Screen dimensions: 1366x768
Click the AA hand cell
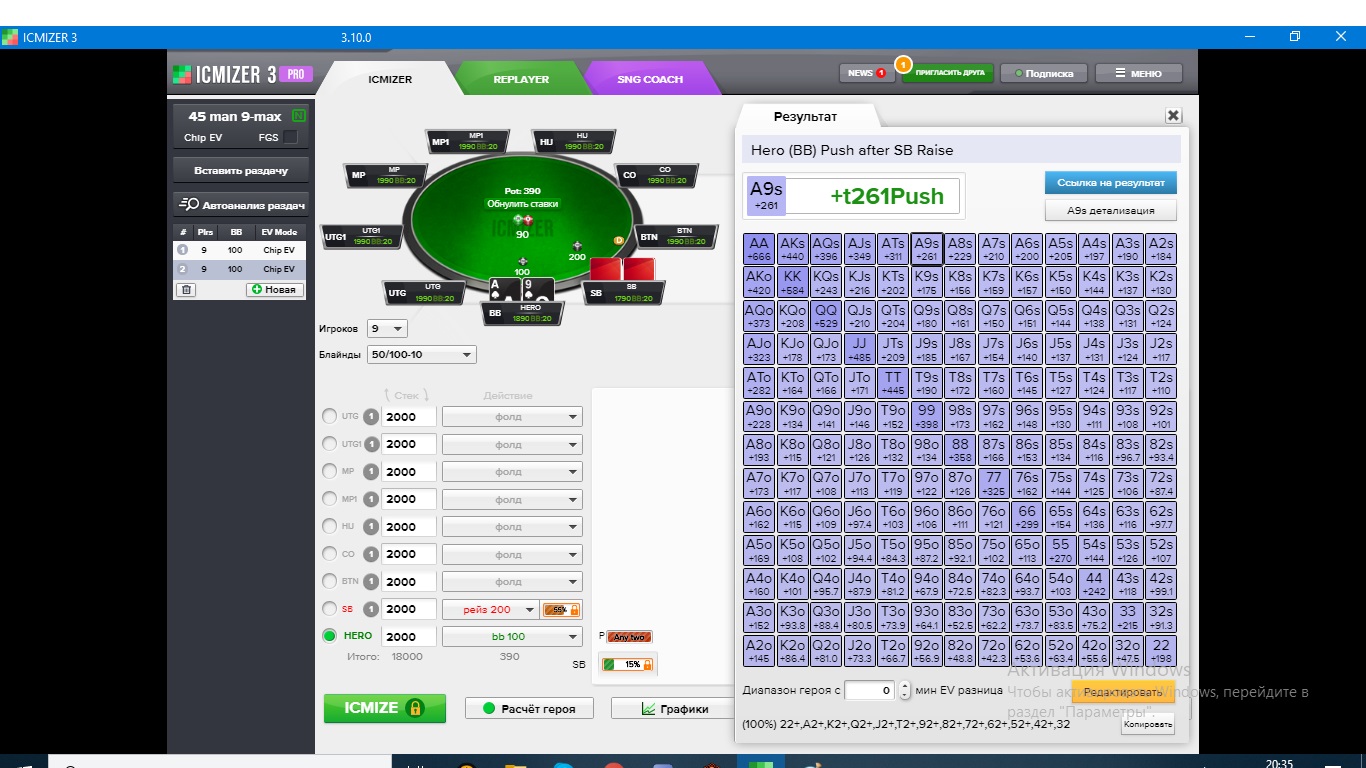point(759,249)
